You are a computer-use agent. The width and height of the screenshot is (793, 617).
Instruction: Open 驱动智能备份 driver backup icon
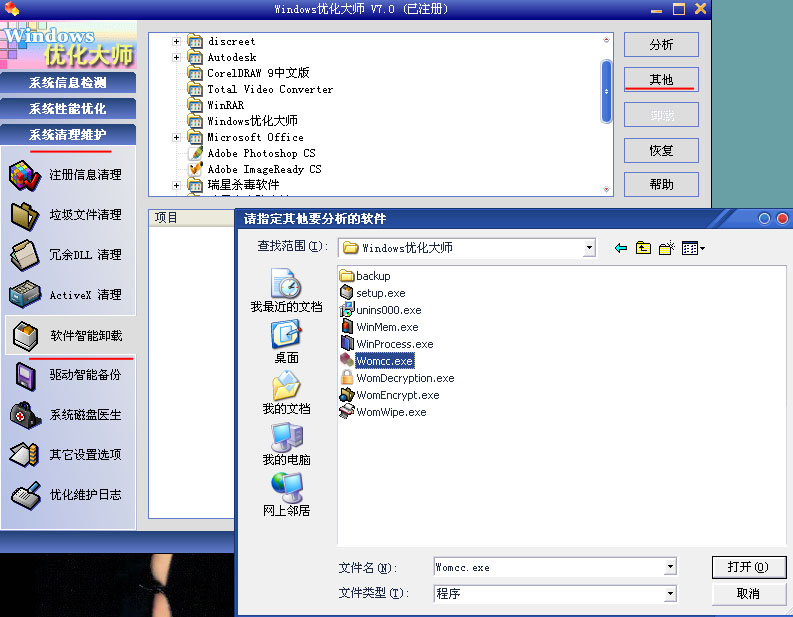(25, 376)
